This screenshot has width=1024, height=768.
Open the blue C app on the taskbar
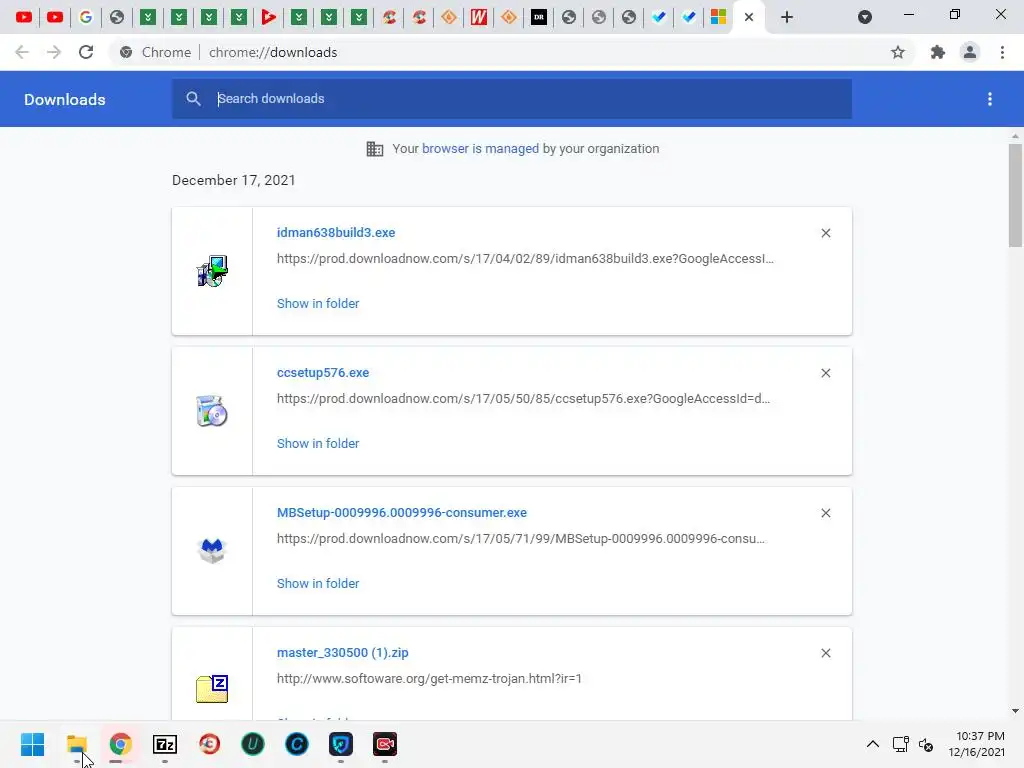[x=296, y=744]
